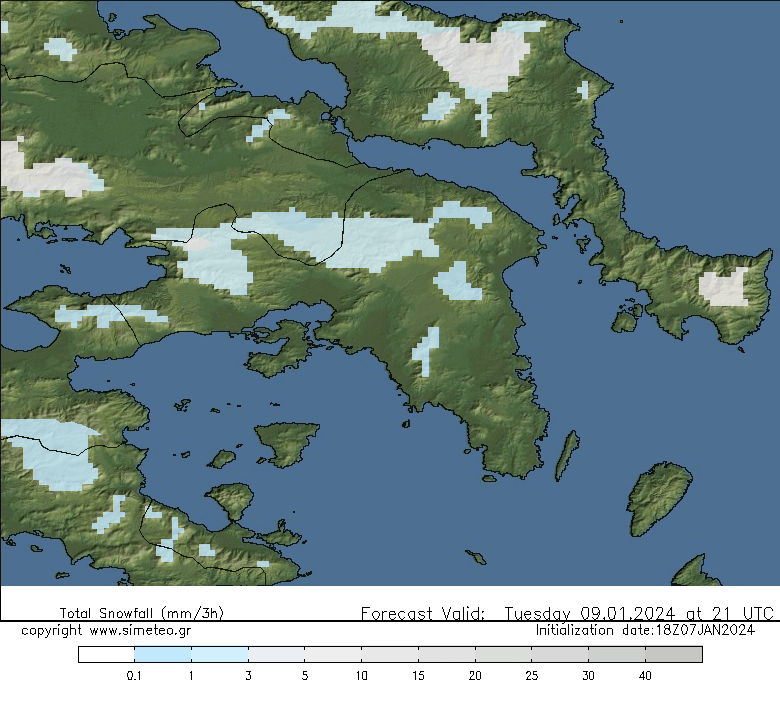Click the narrow vertical snow strip in southern Attica

(x=426, y=350)
